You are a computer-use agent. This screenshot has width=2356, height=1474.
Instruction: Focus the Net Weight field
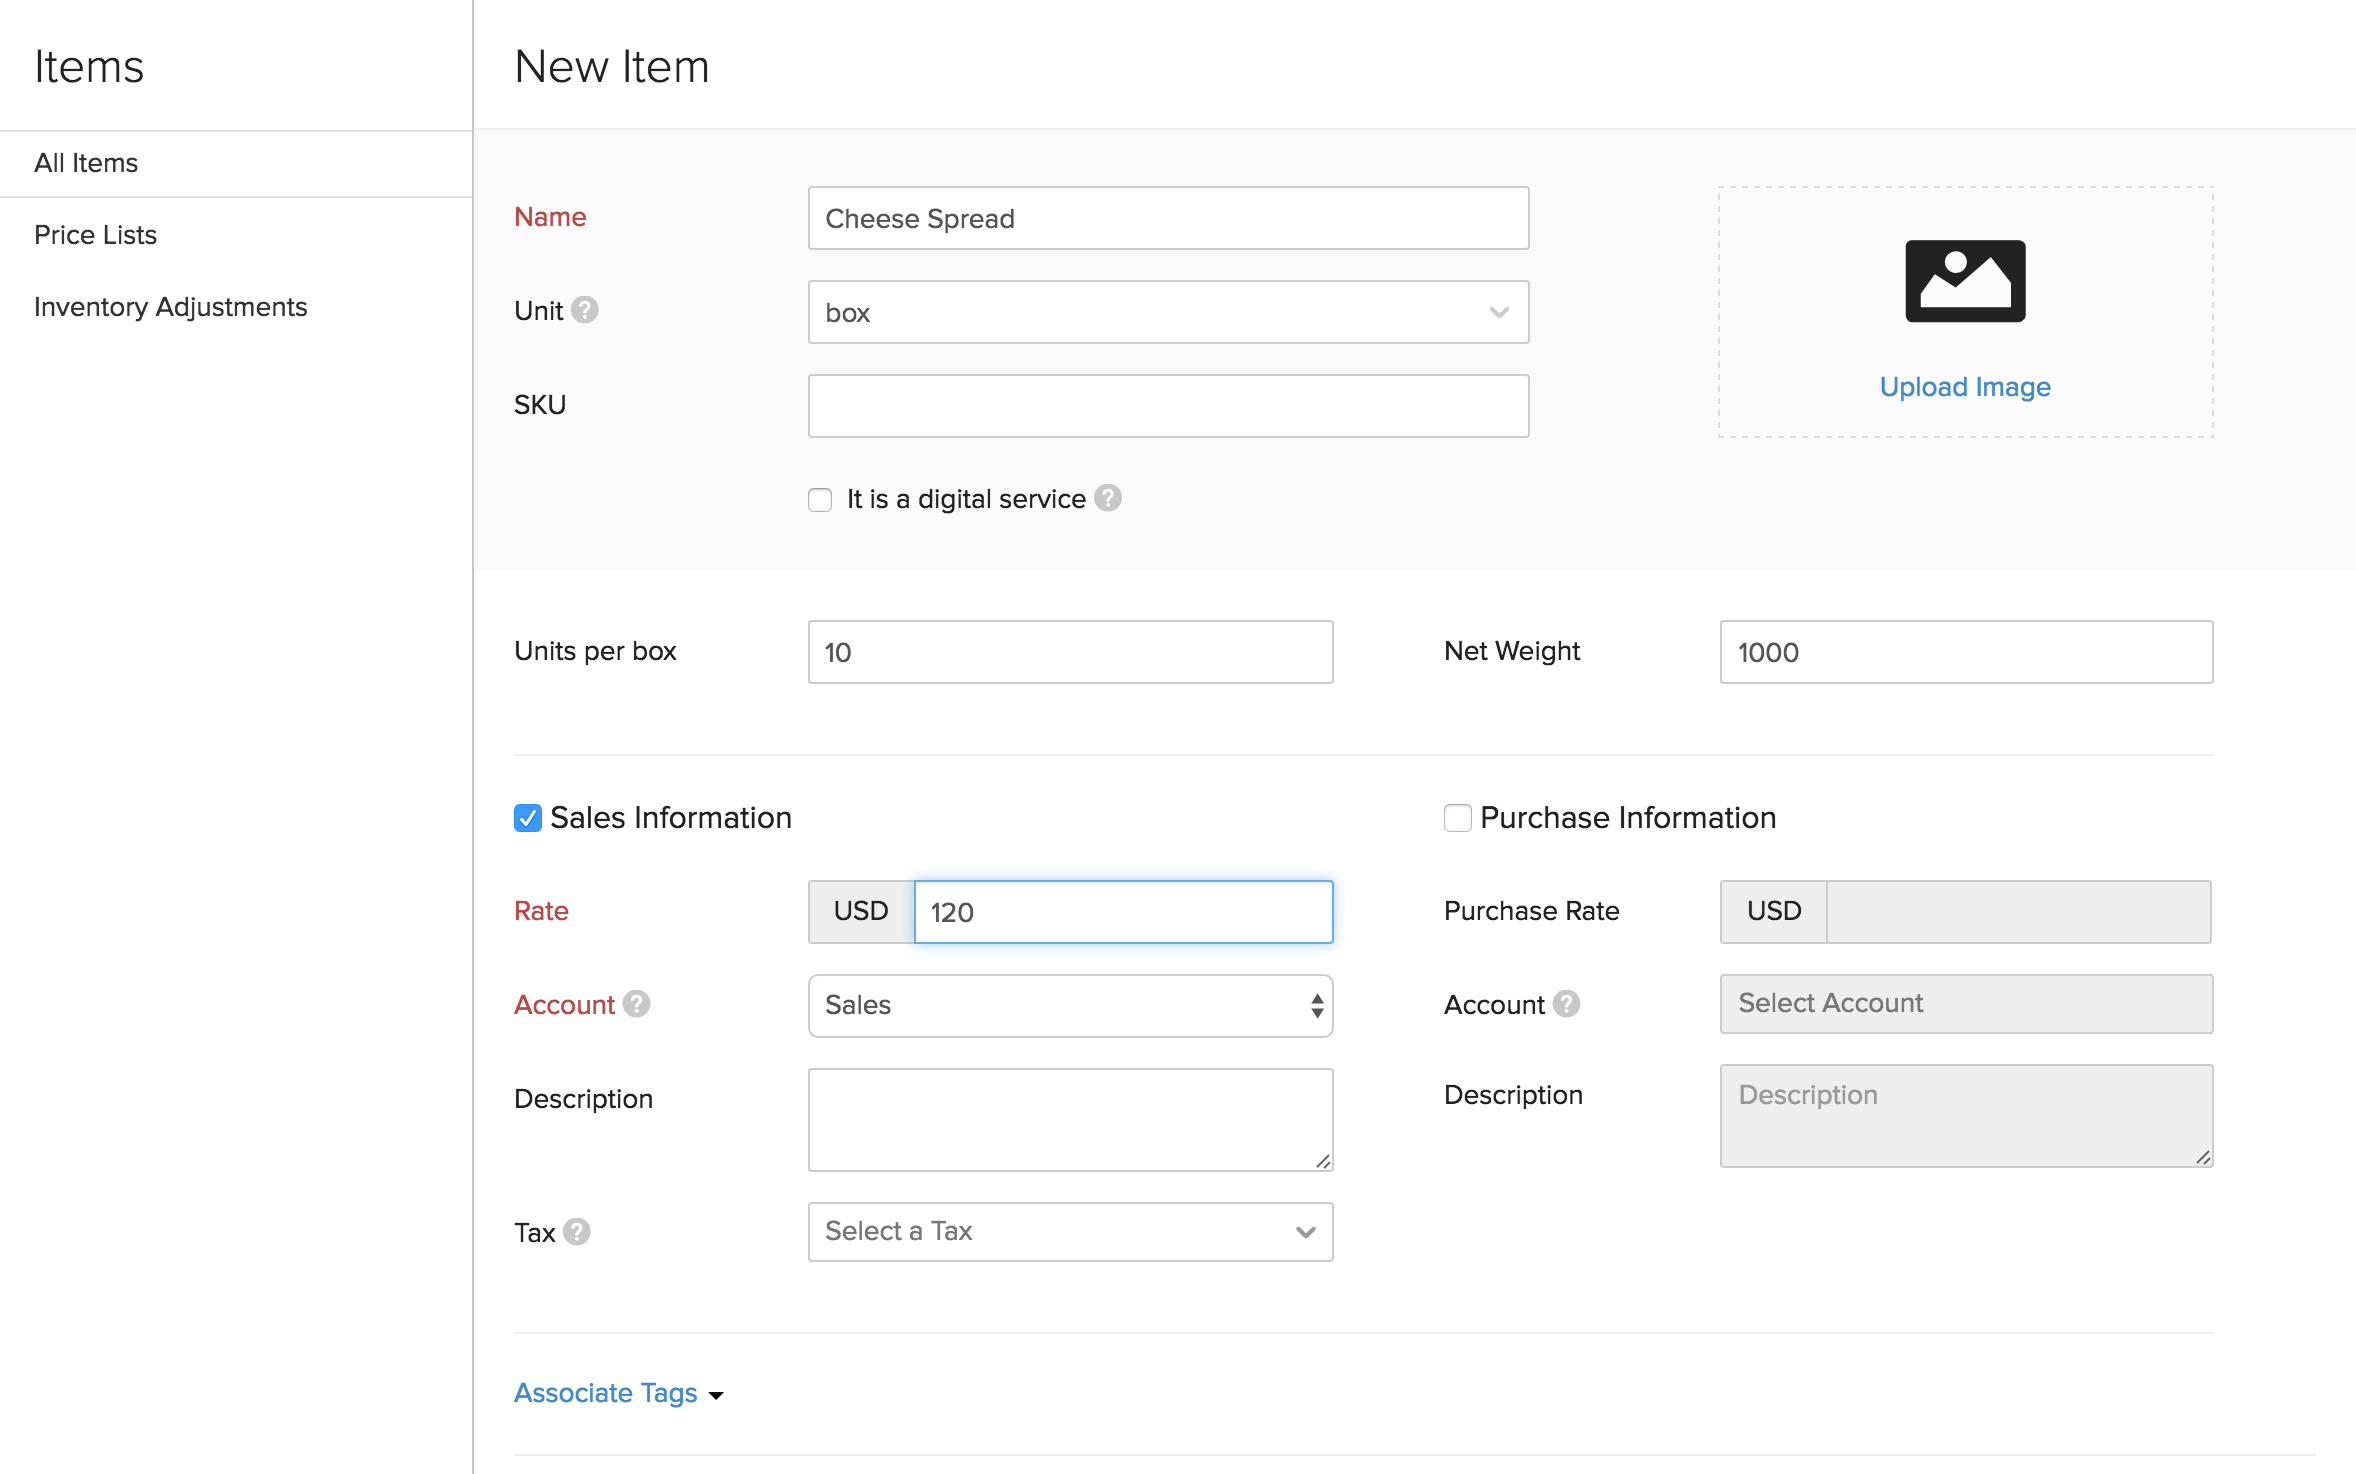(1965, 652)
